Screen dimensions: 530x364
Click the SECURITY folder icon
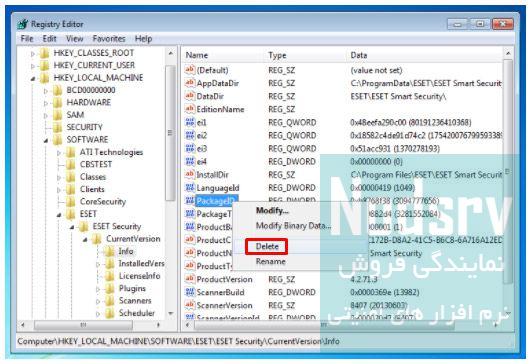pyautogui.click(x=58, y=127)
